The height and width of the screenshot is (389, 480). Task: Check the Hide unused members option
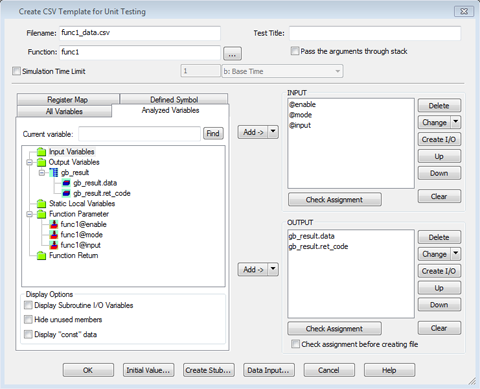tap(28, 319)
